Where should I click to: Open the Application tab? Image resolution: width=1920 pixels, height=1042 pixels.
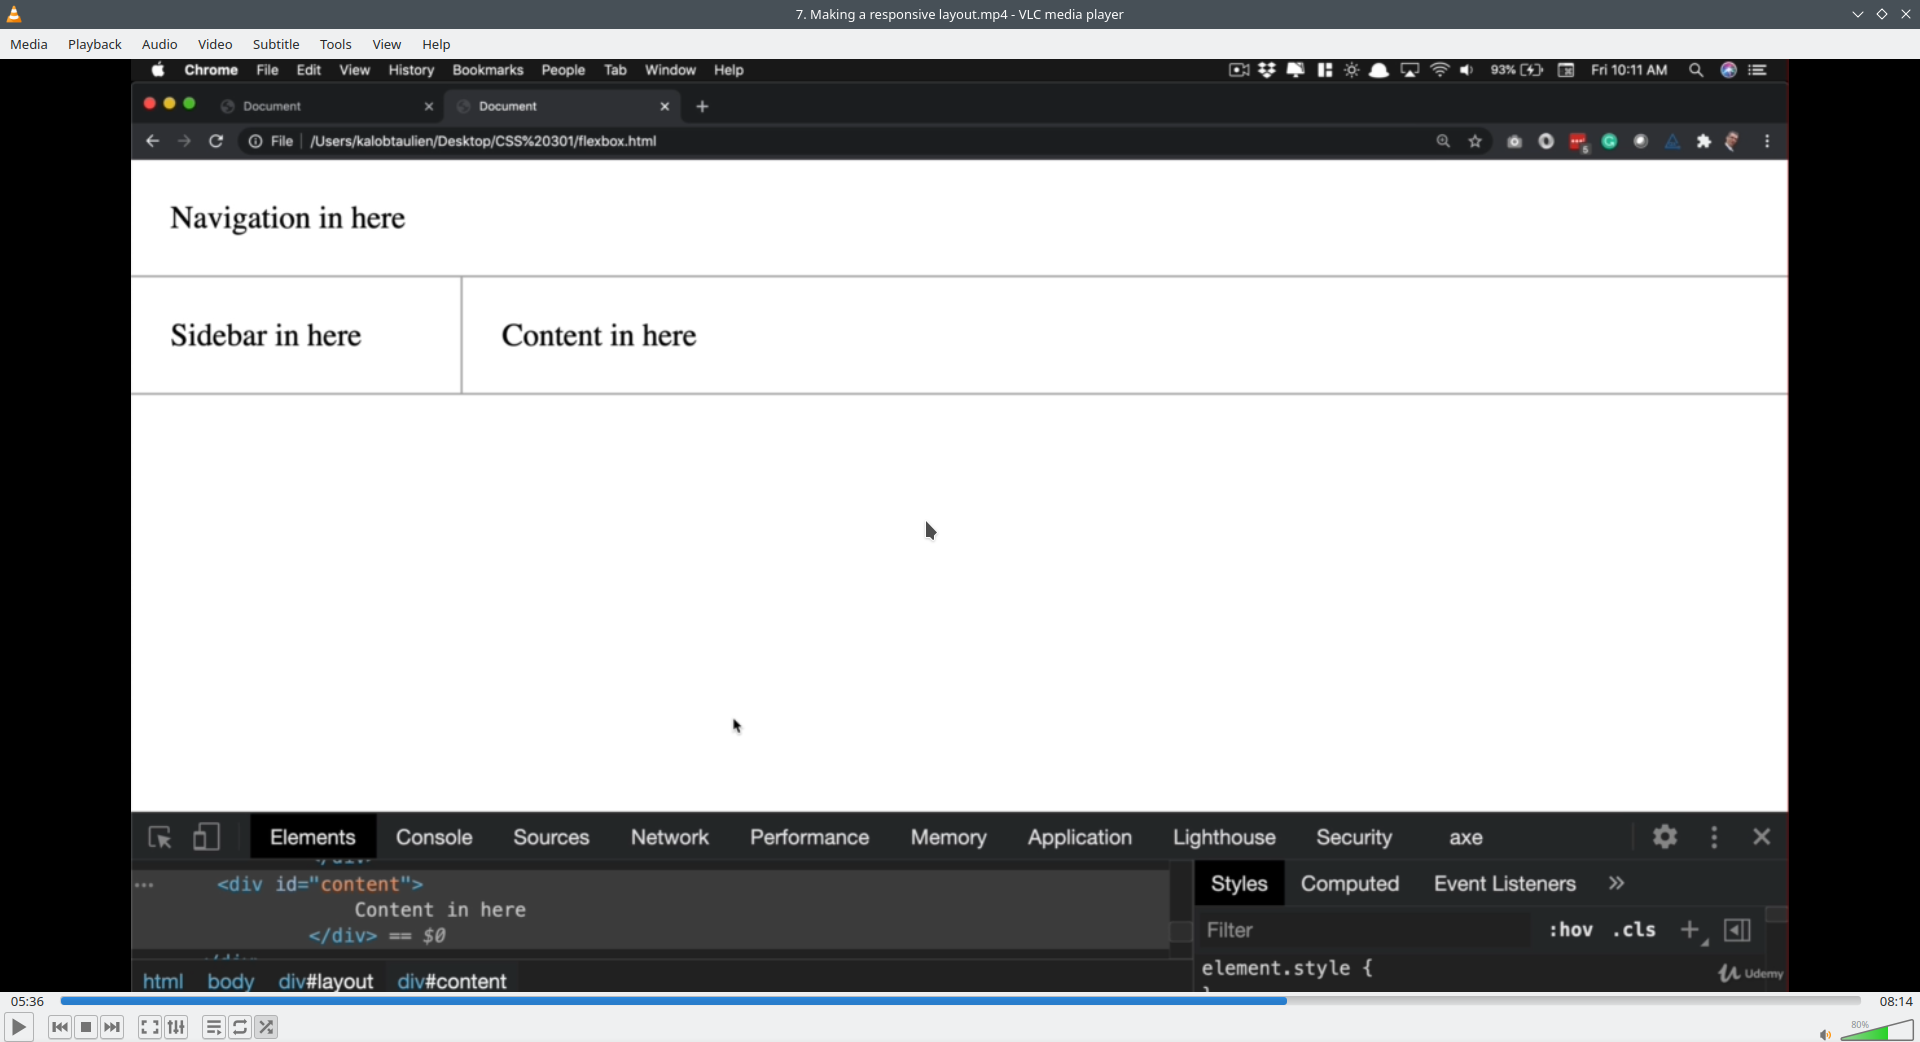coord(1080,837)
